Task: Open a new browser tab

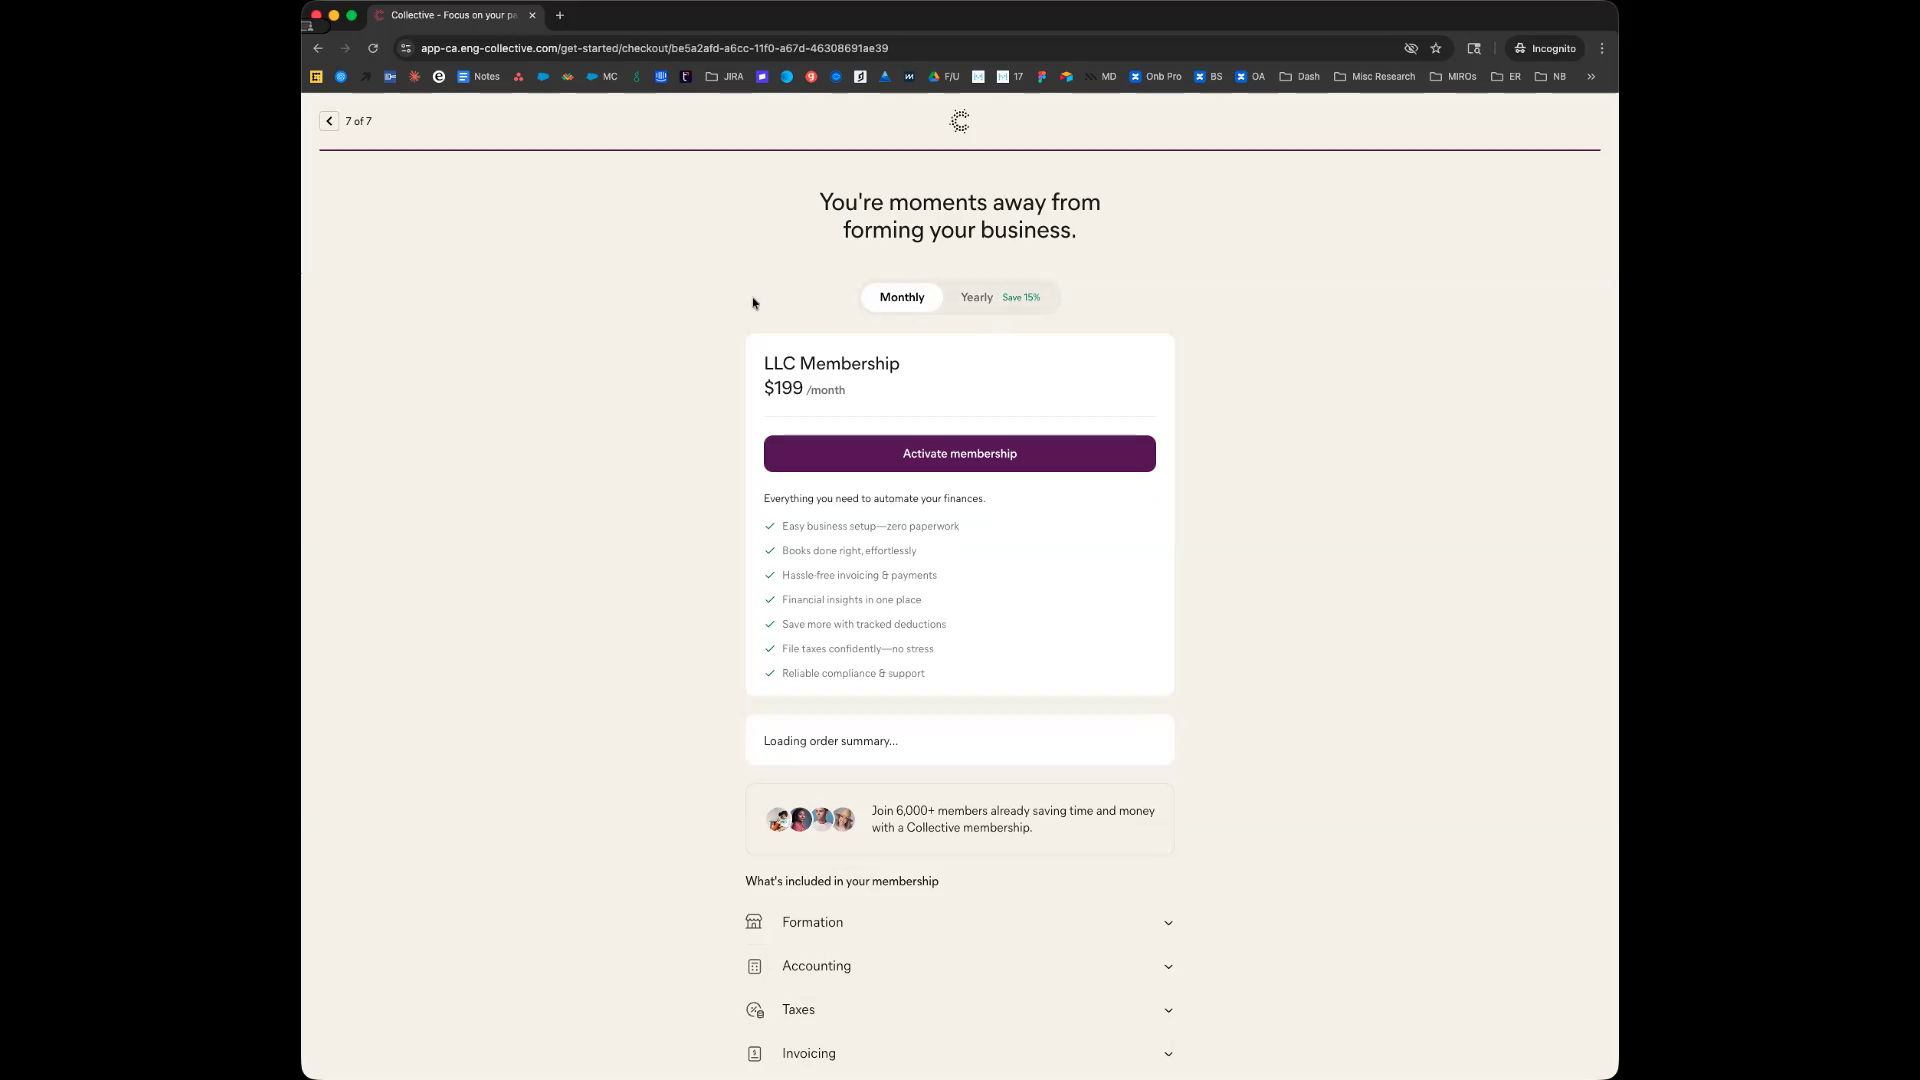Action: (x=560, y=15)
